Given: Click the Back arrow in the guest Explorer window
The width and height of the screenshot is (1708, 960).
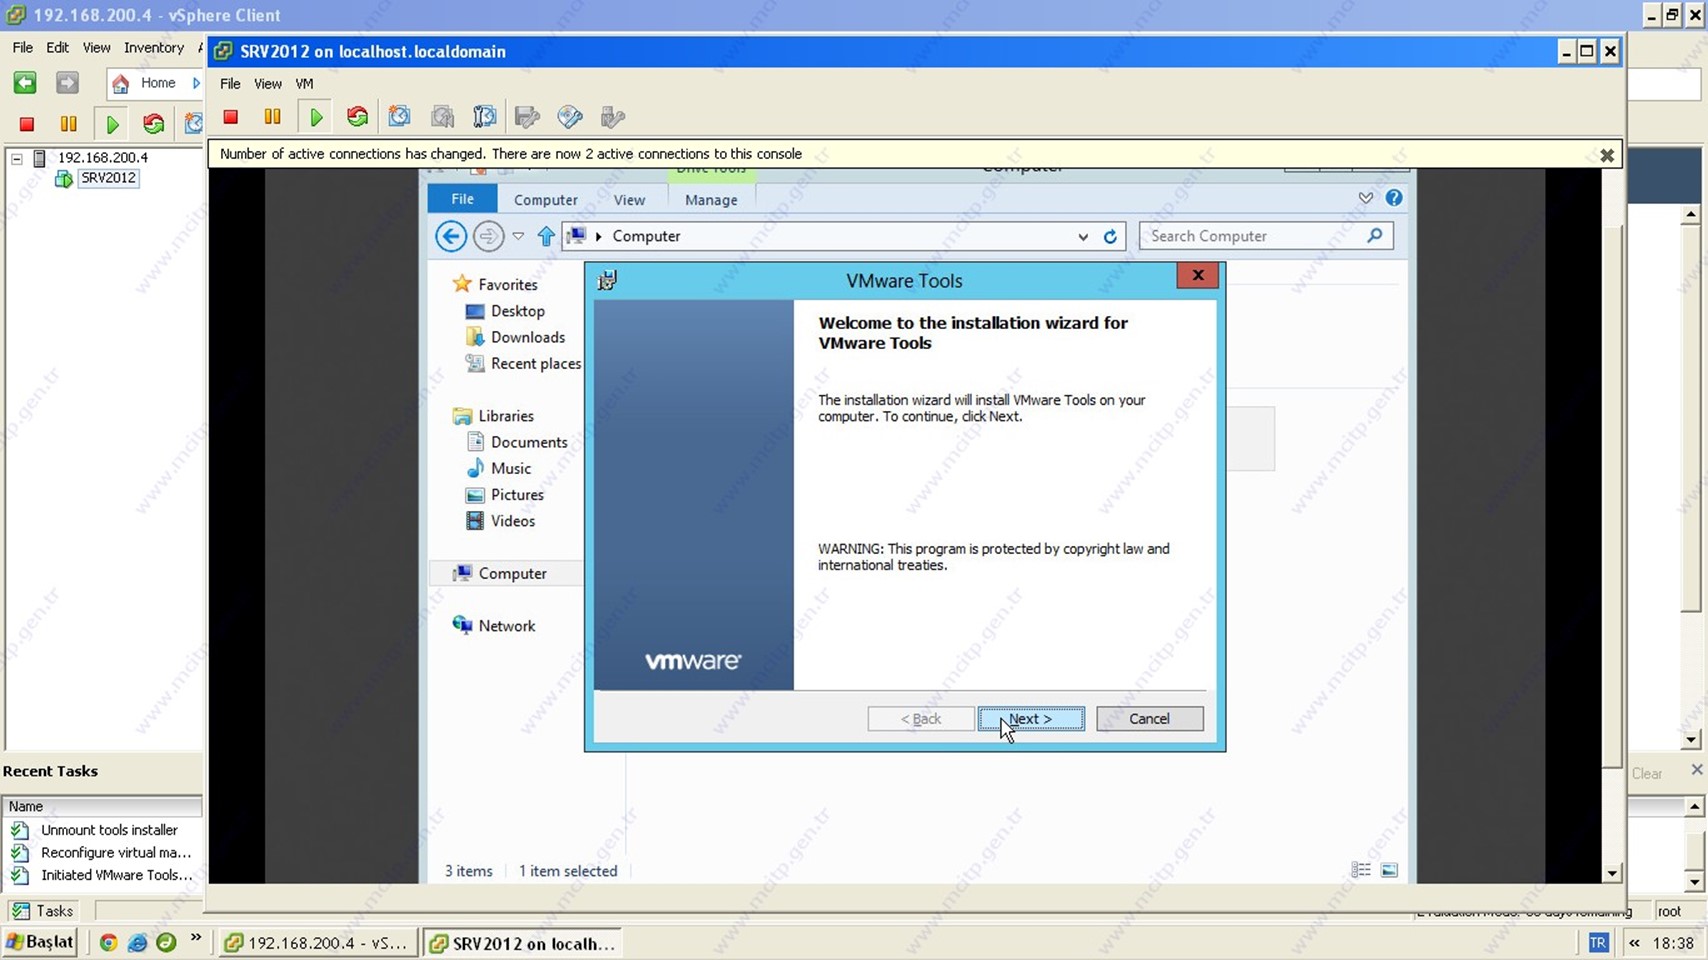Looking at the screenshot, I should [451, 236].
